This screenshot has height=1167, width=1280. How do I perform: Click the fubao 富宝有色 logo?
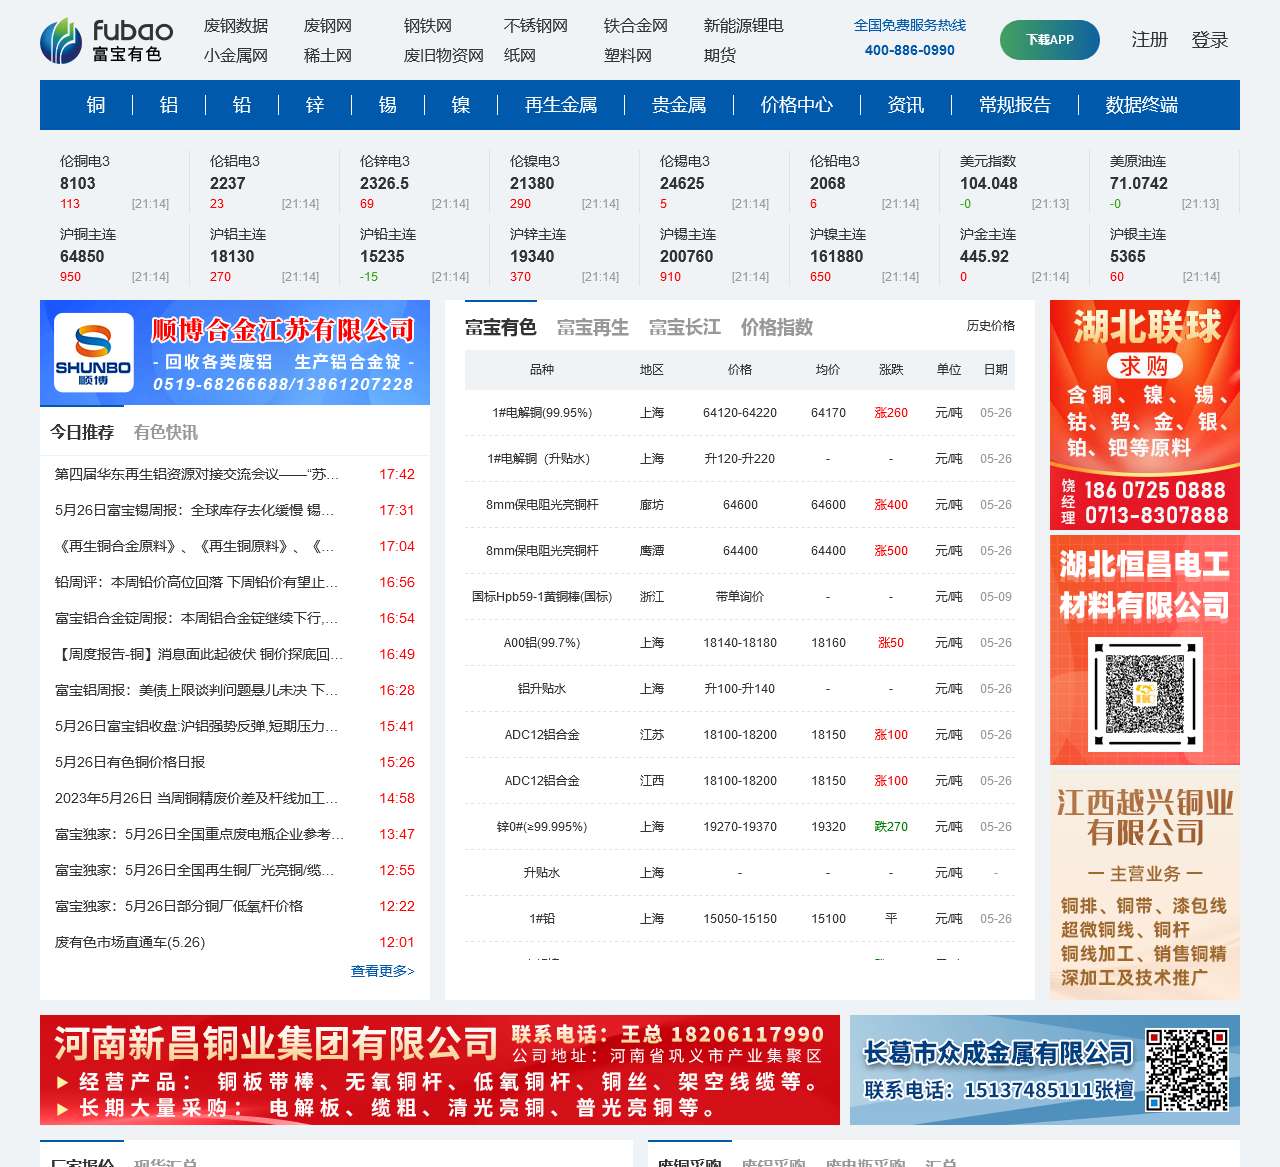107,40
